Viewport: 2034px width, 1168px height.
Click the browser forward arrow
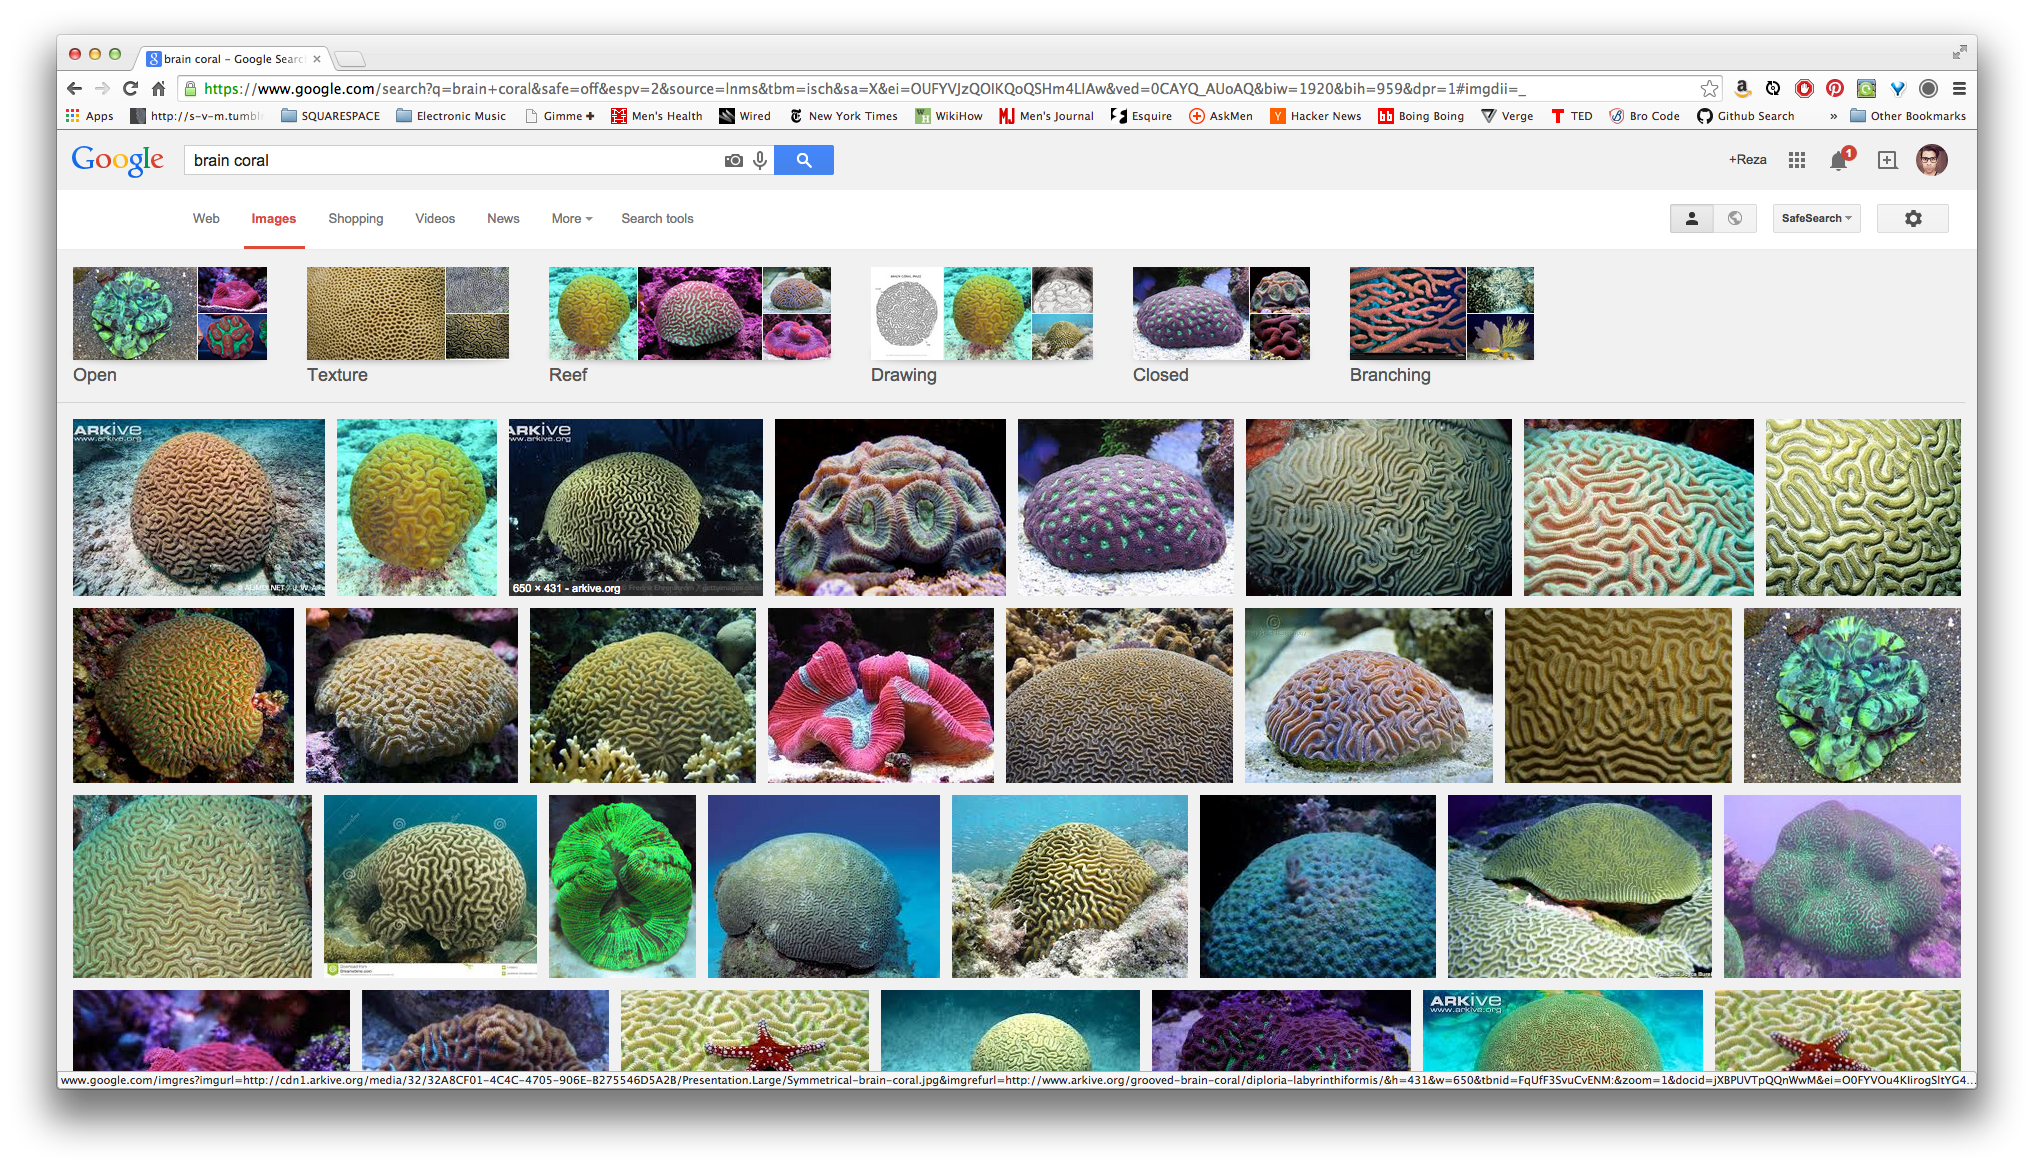(102, 89)
